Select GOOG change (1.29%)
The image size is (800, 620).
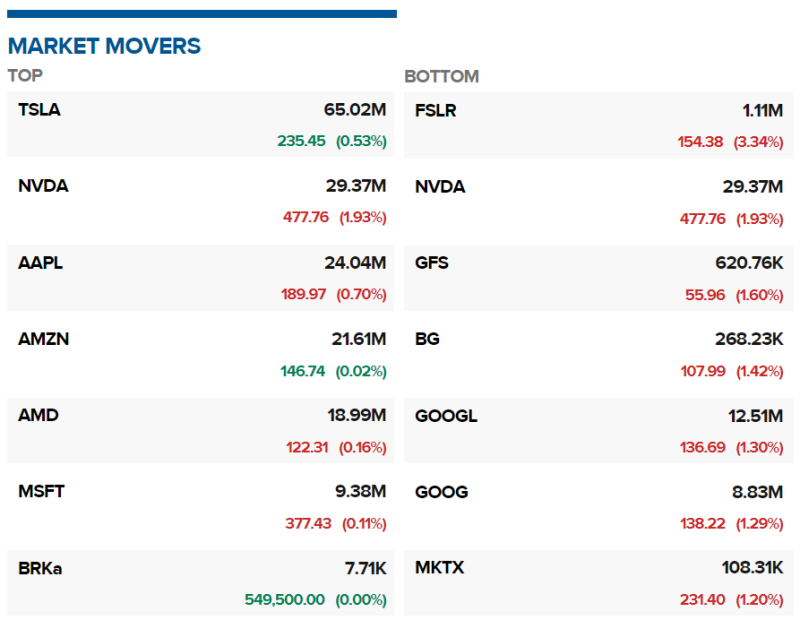pos(760,524)
